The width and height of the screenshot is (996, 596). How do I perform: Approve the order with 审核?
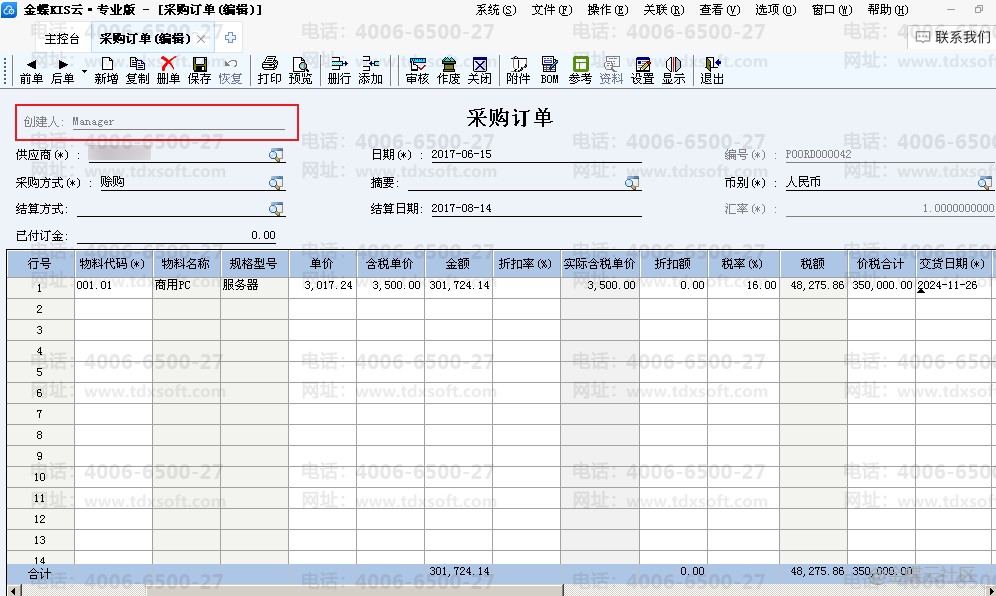[417, 71]
